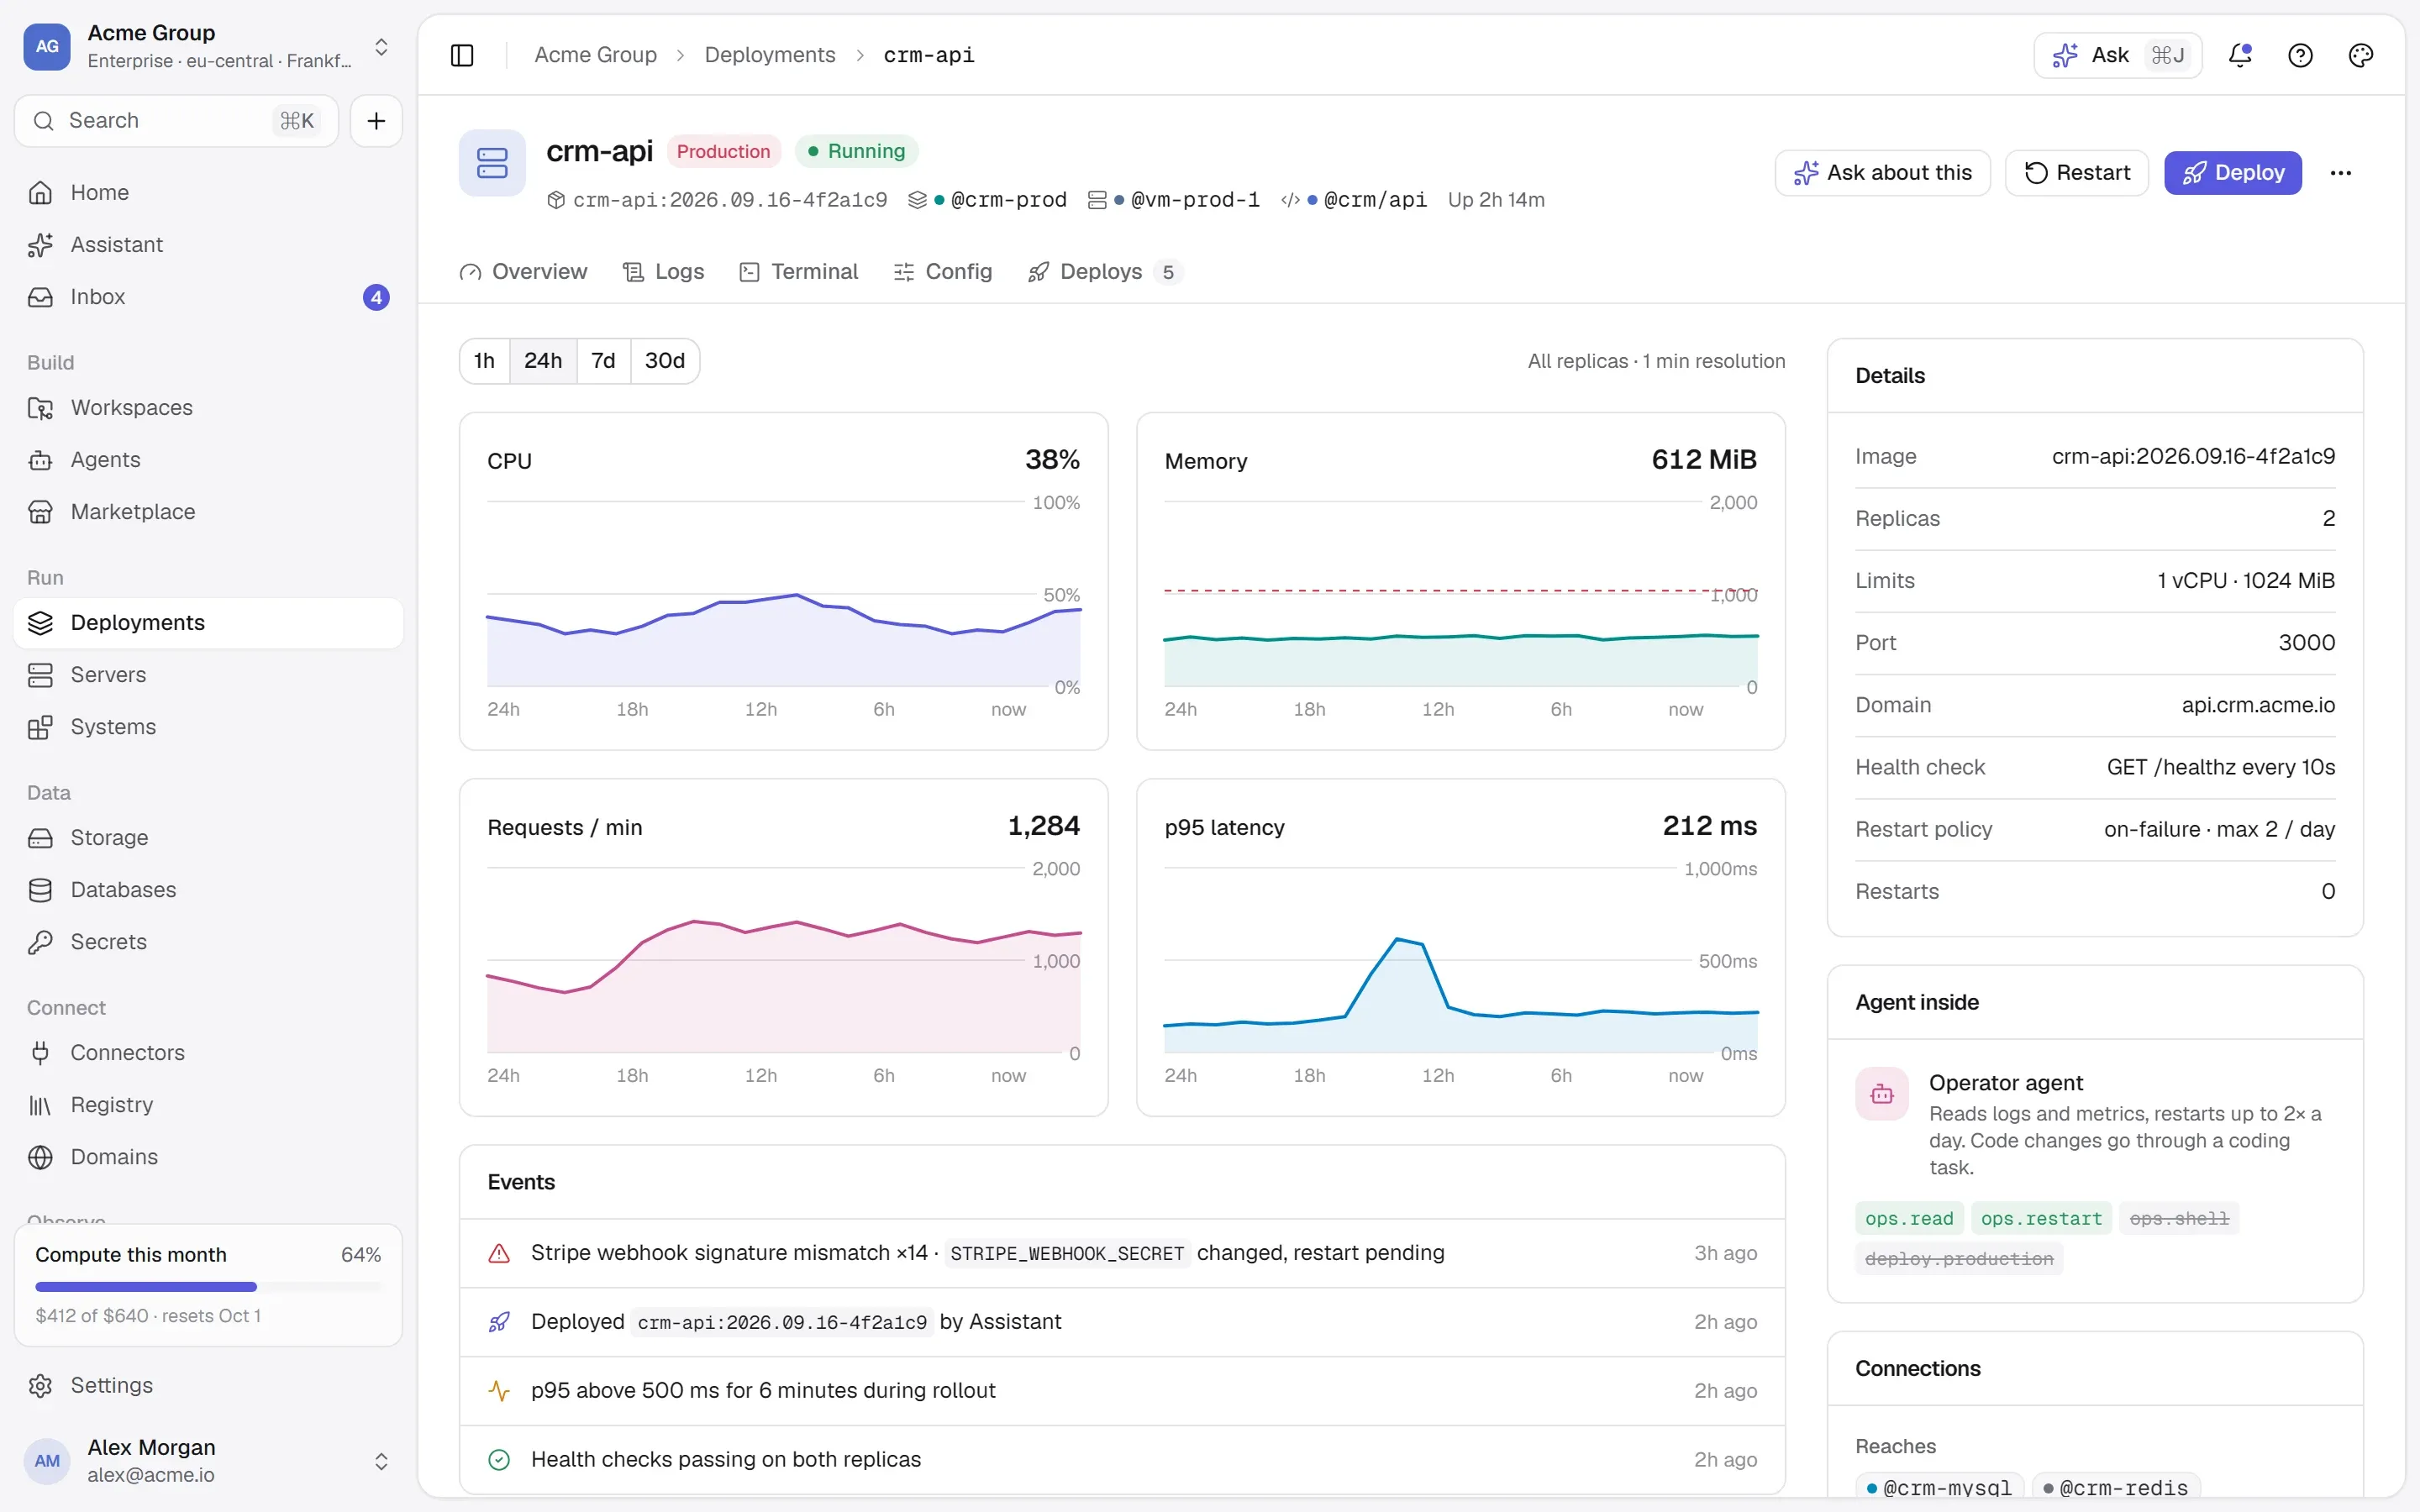Select the 30d time range
2420x1512 pixels.
click(x=665, y=361)
